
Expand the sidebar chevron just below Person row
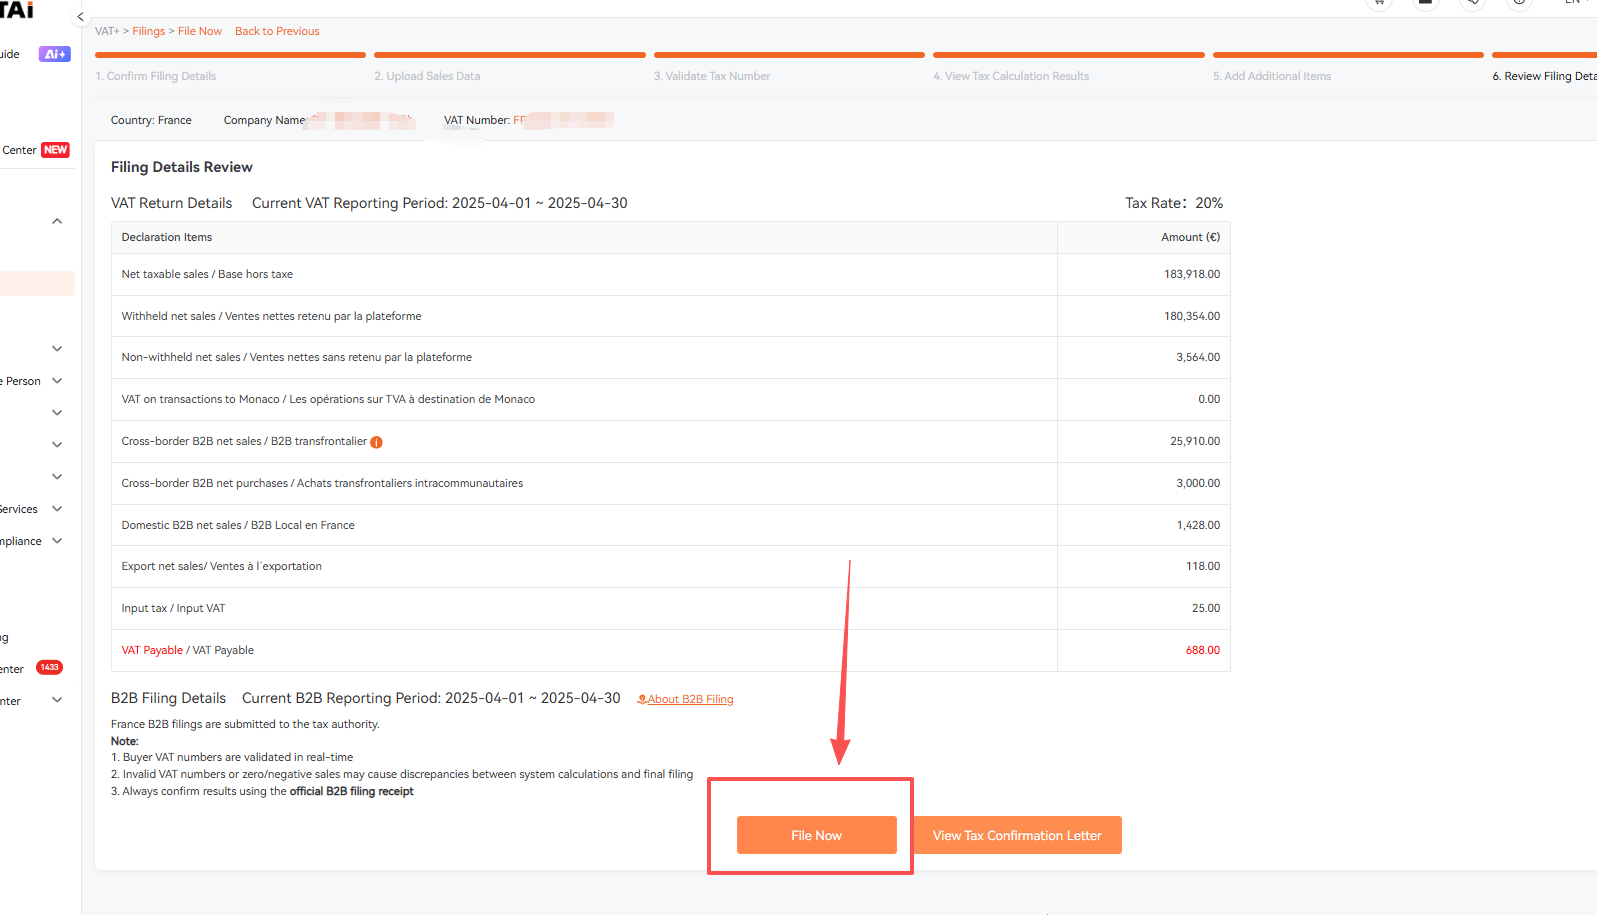(x=57, y=413)
